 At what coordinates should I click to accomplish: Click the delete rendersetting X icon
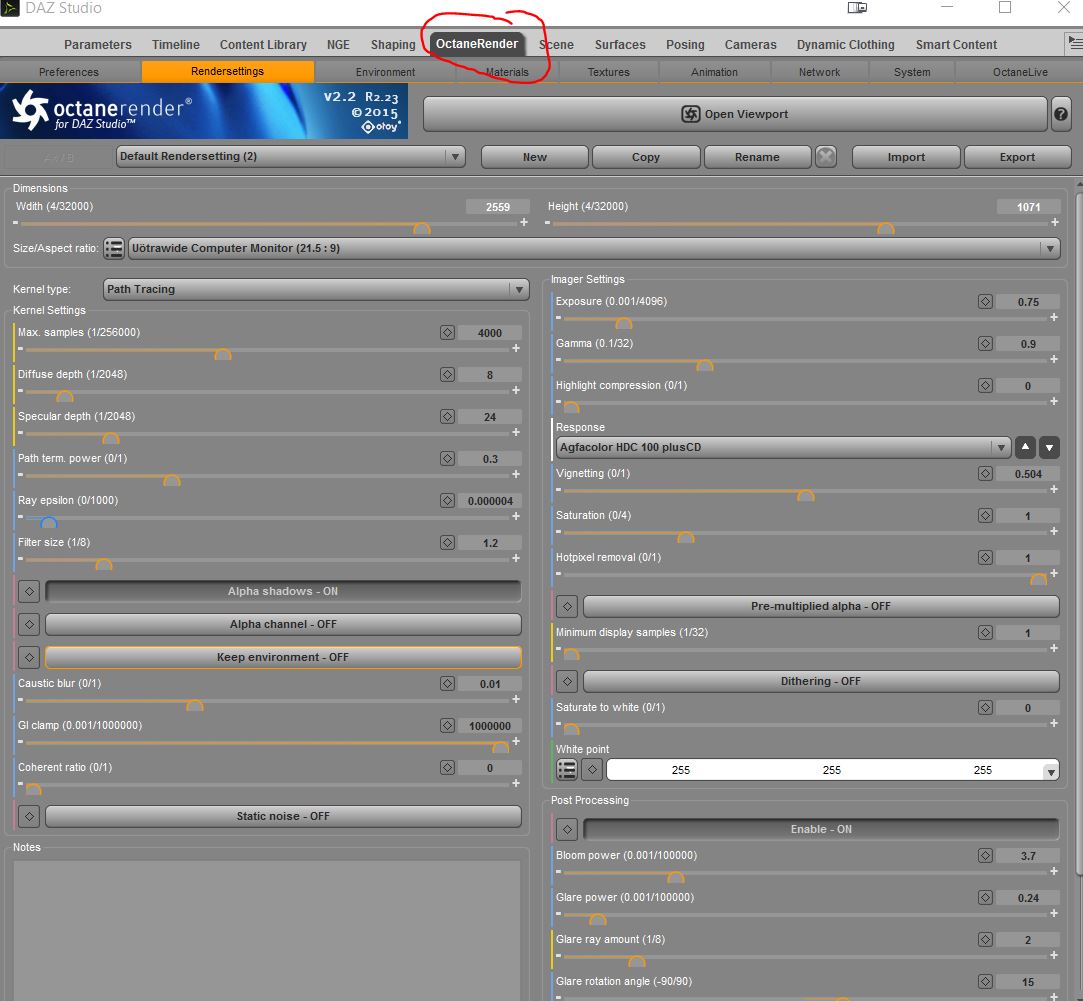coord(825,157)
